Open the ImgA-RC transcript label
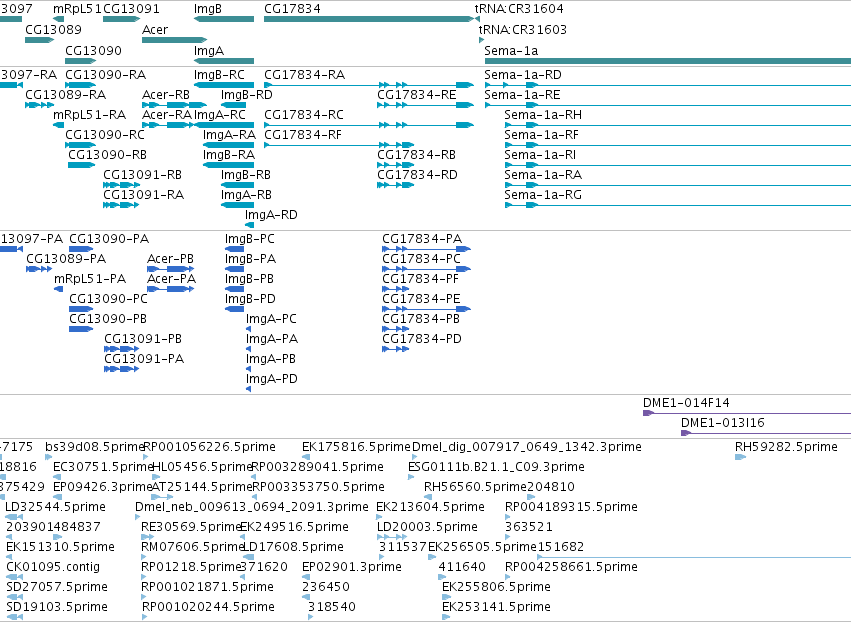The width and height of the screenshot is (851, 622). pos(220,115)
